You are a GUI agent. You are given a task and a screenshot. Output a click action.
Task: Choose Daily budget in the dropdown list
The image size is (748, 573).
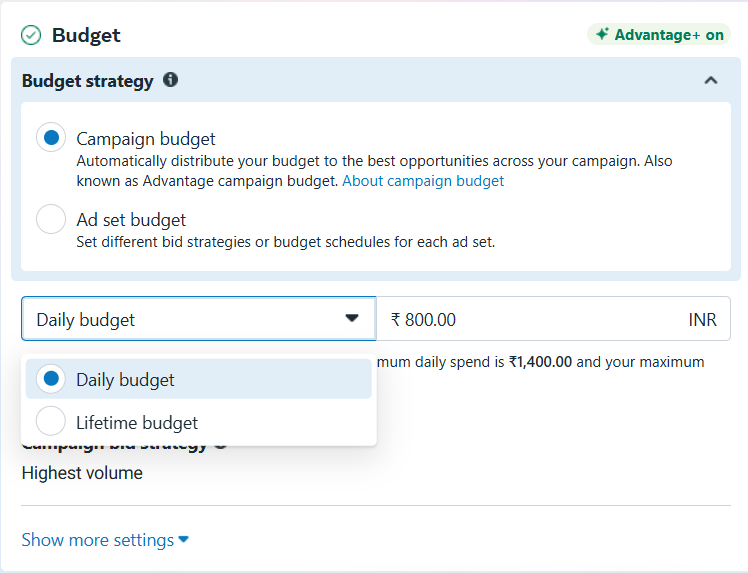click(198, 379)
